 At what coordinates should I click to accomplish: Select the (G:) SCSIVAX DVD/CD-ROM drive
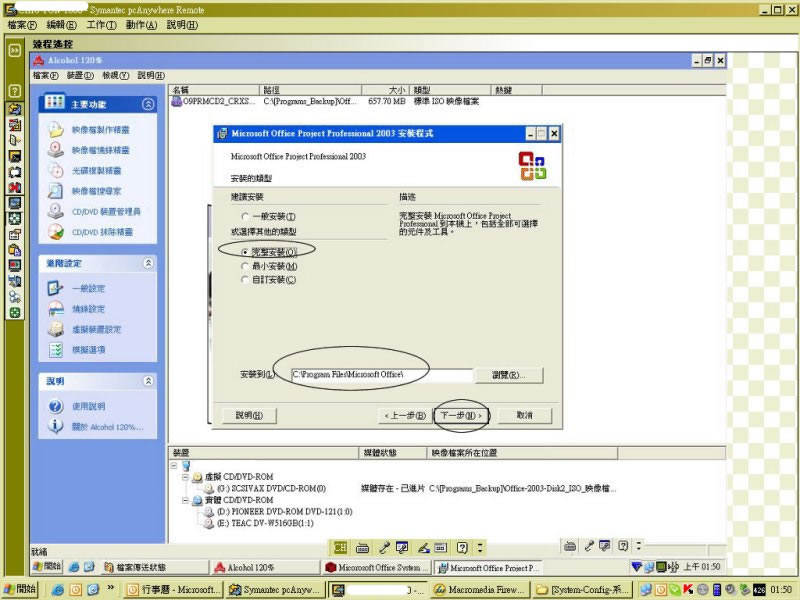(x=271, y=489)
